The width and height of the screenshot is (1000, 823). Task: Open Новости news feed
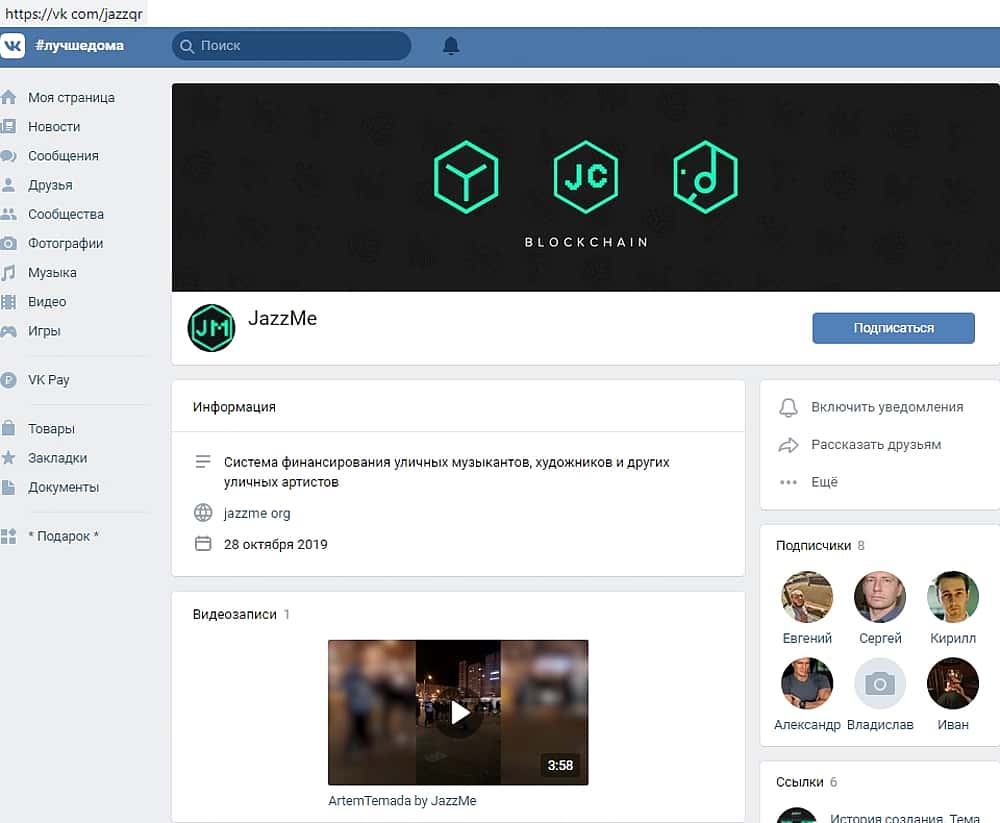point(54,127)
